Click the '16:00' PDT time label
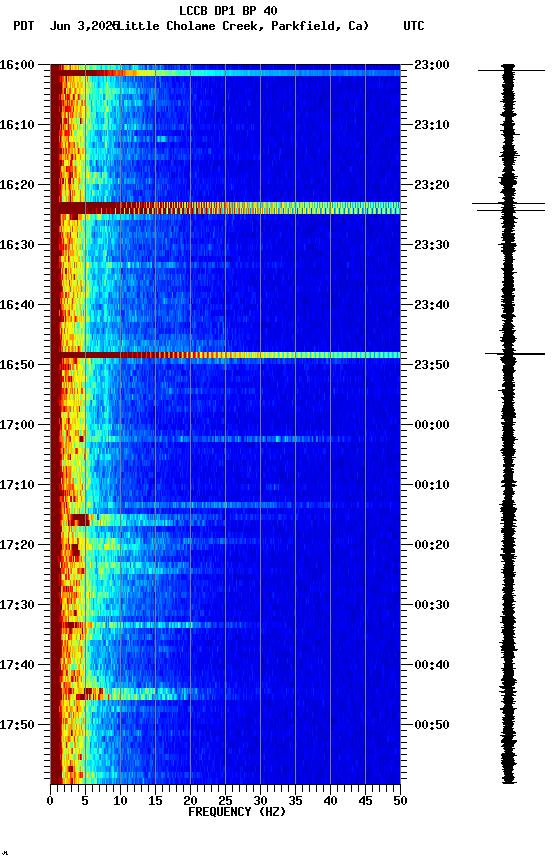The width and height of the screenshot is (552, 864). [x=17, y=65]
